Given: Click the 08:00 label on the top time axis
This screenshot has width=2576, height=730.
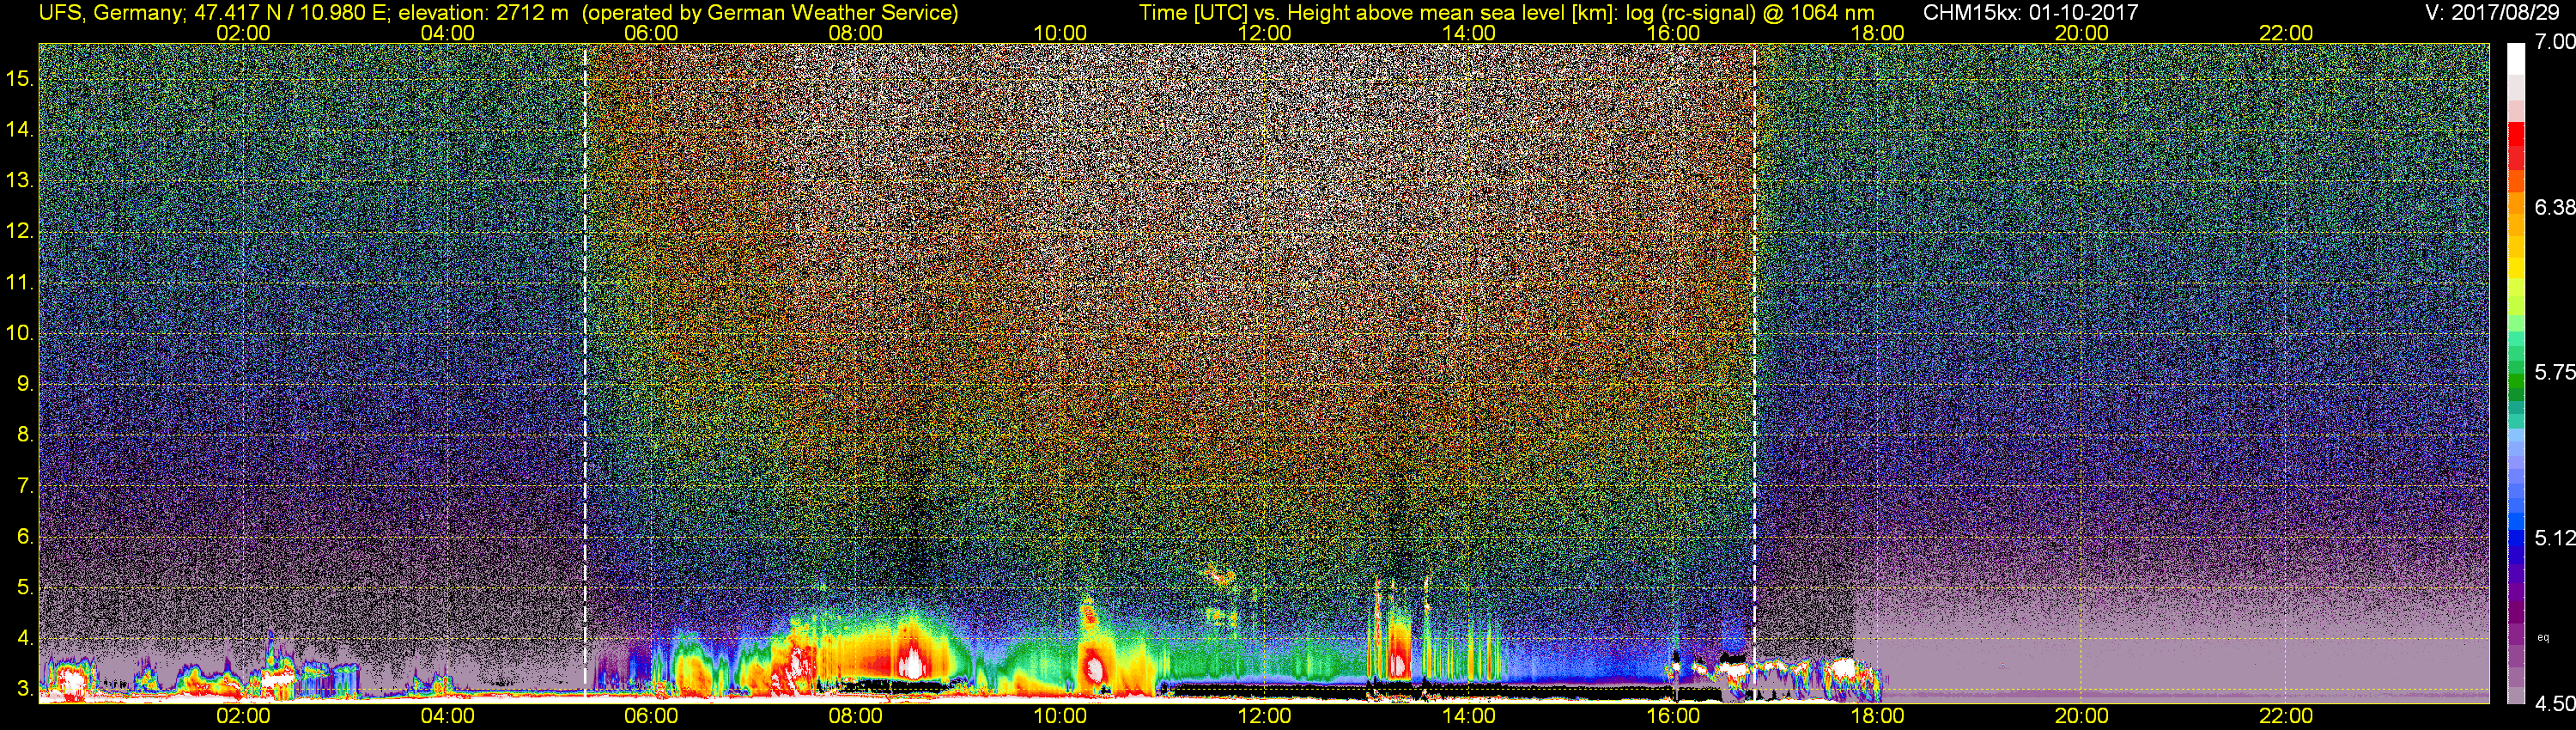Looking at the screenshot, I should coord(856,33).
